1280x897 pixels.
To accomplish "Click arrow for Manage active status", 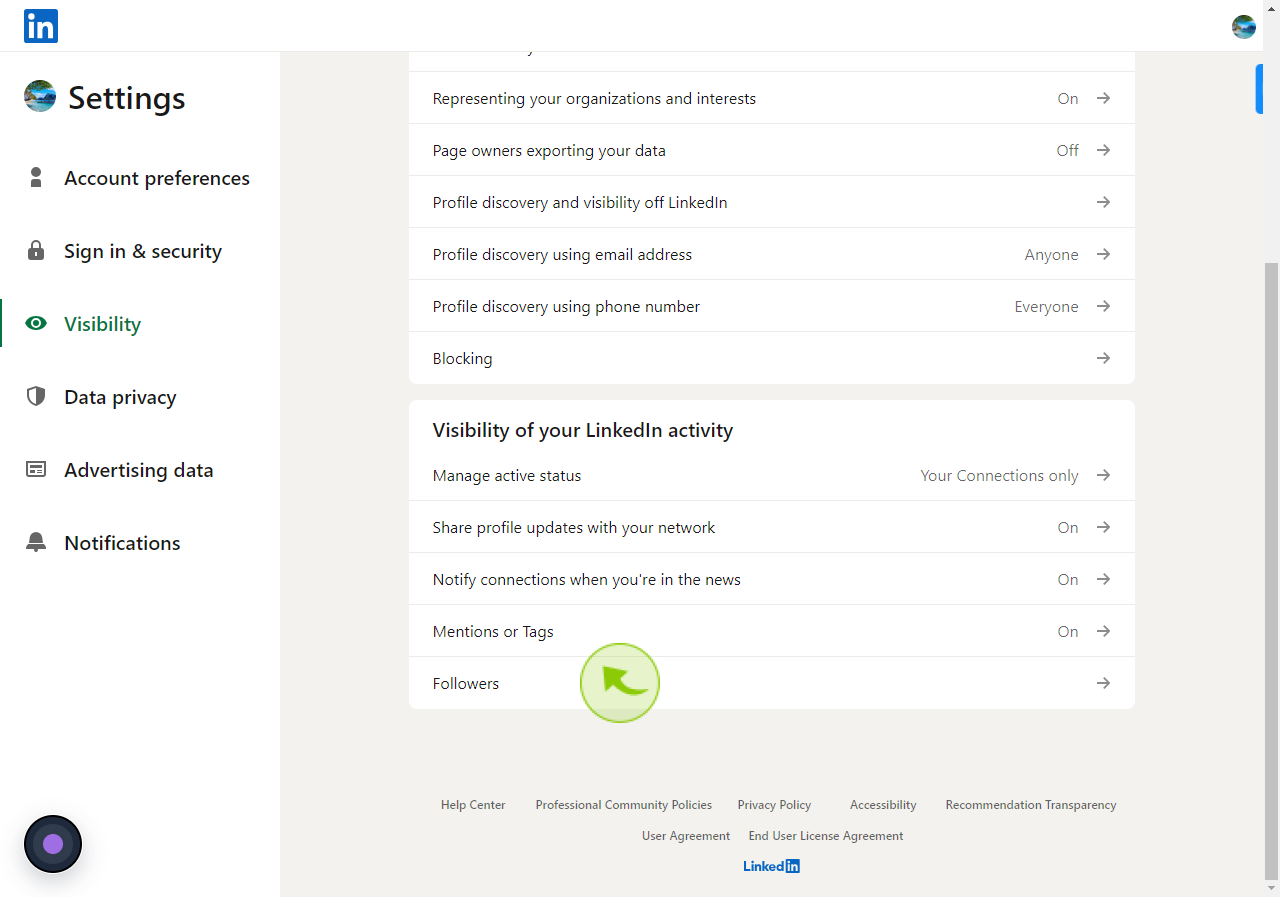I will [1103, 475].
